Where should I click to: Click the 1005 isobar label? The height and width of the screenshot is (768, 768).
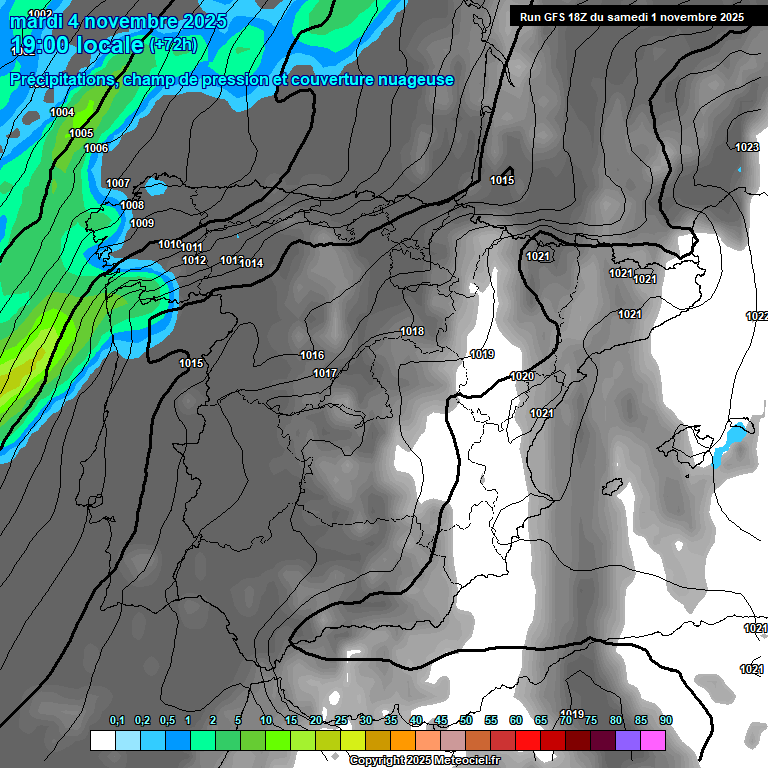(81, 133)
